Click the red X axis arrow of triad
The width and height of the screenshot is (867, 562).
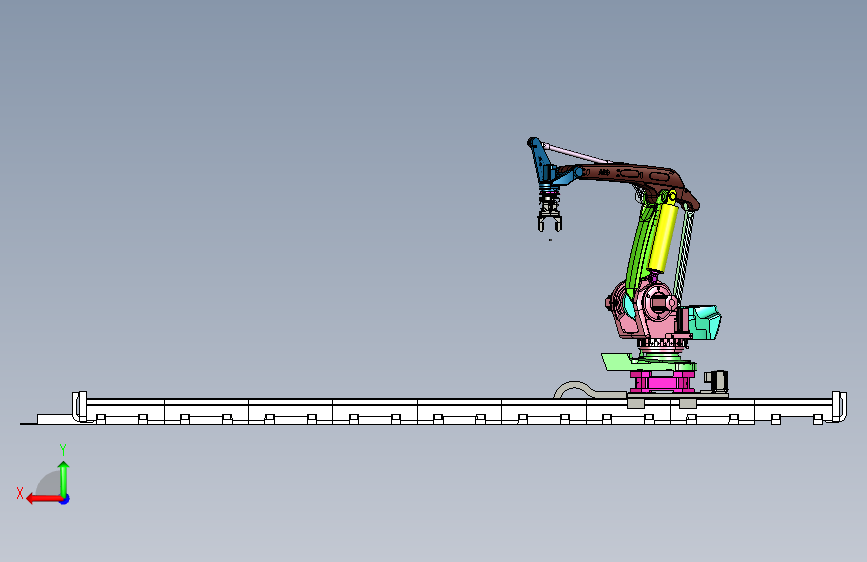click(44, 499)
